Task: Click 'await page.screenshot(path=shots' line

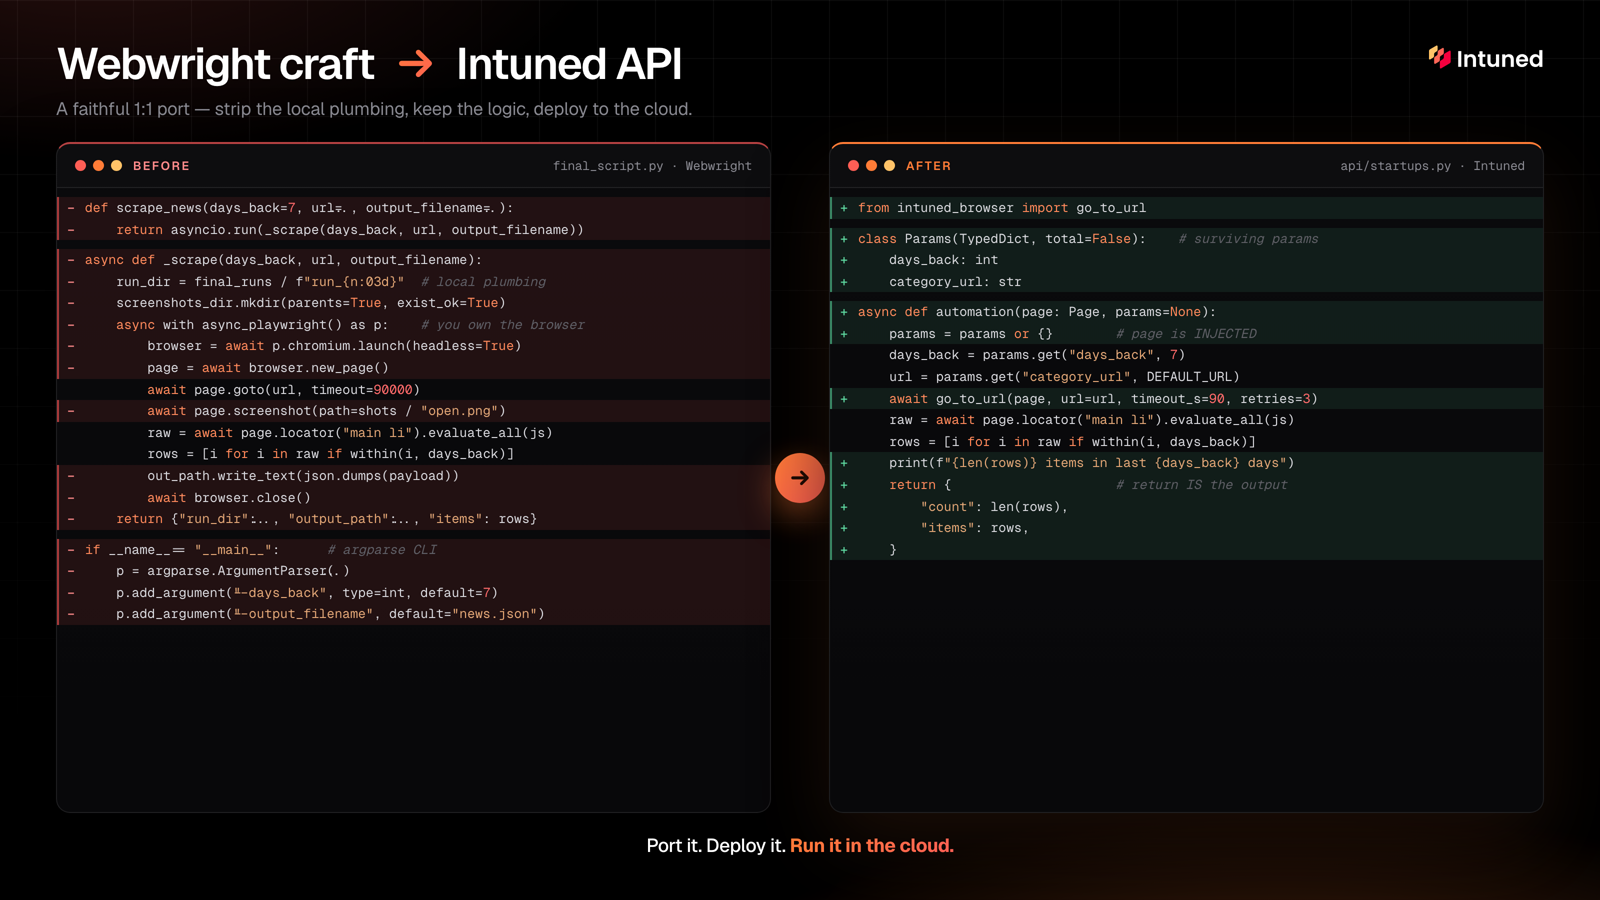Action: (x=414, y=411)
